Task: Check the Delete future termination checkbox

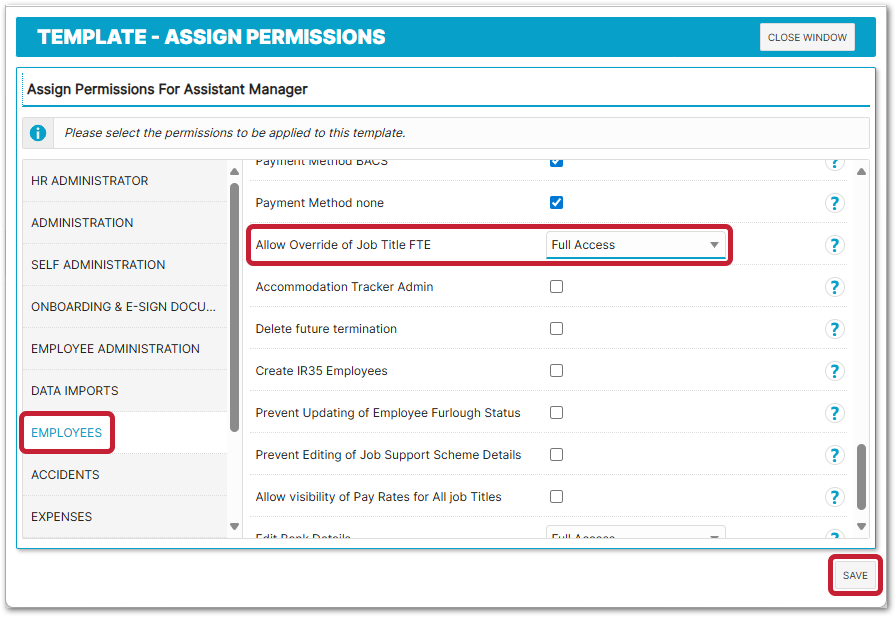Action: pyautogui.click(x=557, y=329)
